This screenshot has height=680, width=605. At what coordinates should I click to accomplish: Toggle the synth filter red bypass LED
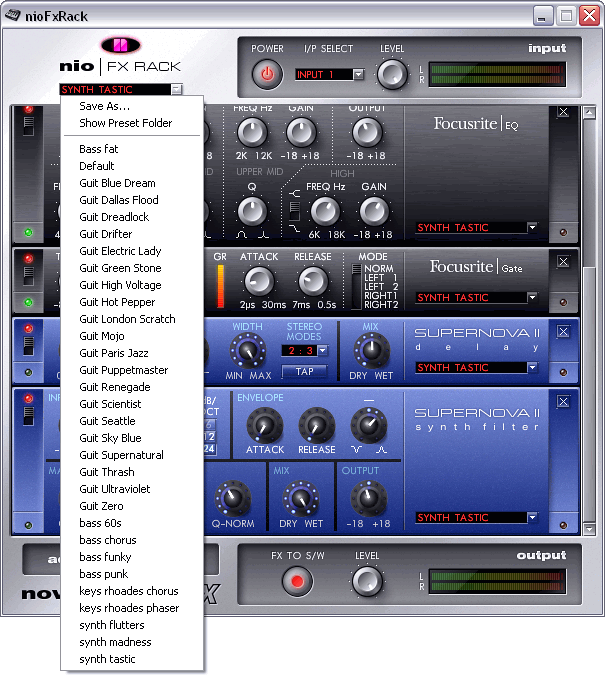click(29, 399)
